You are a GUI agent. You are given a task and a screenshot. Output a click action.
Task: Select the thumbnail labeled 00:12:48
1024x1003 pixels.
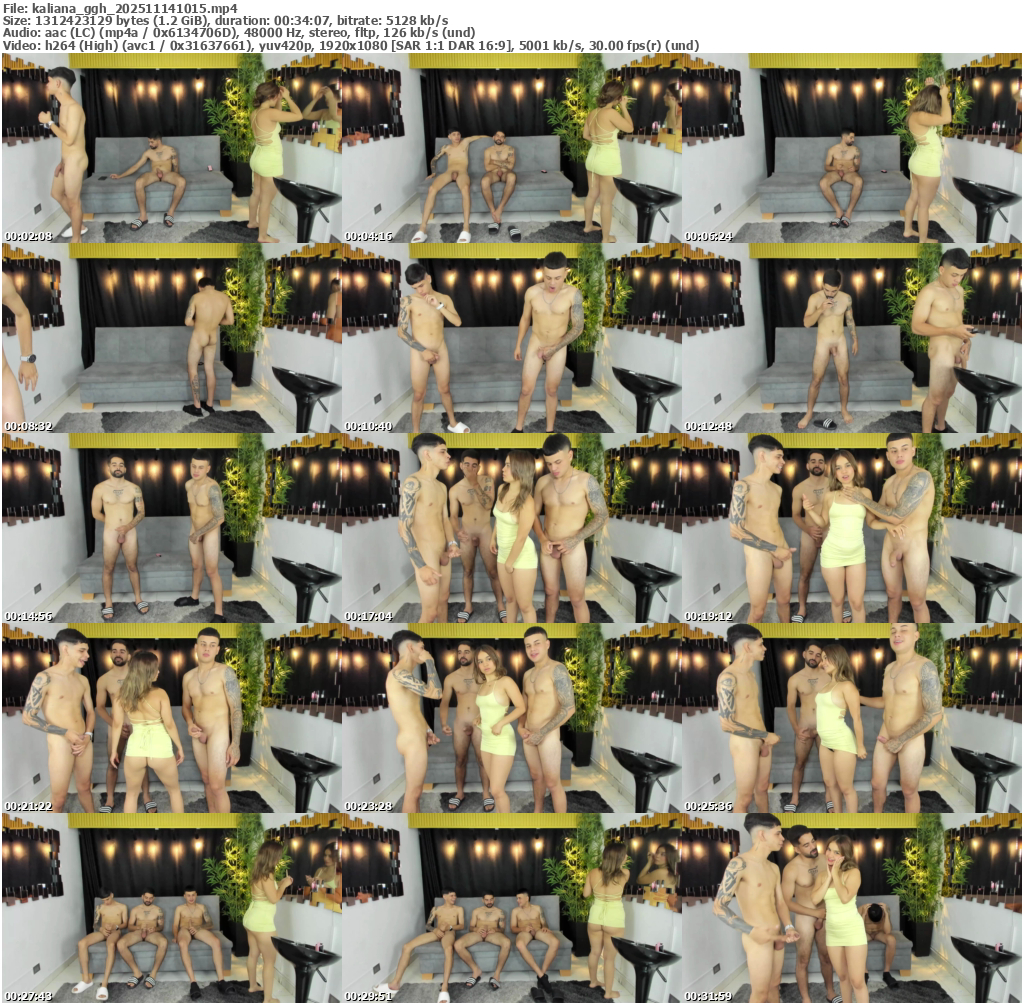click(x=851, y=338)
